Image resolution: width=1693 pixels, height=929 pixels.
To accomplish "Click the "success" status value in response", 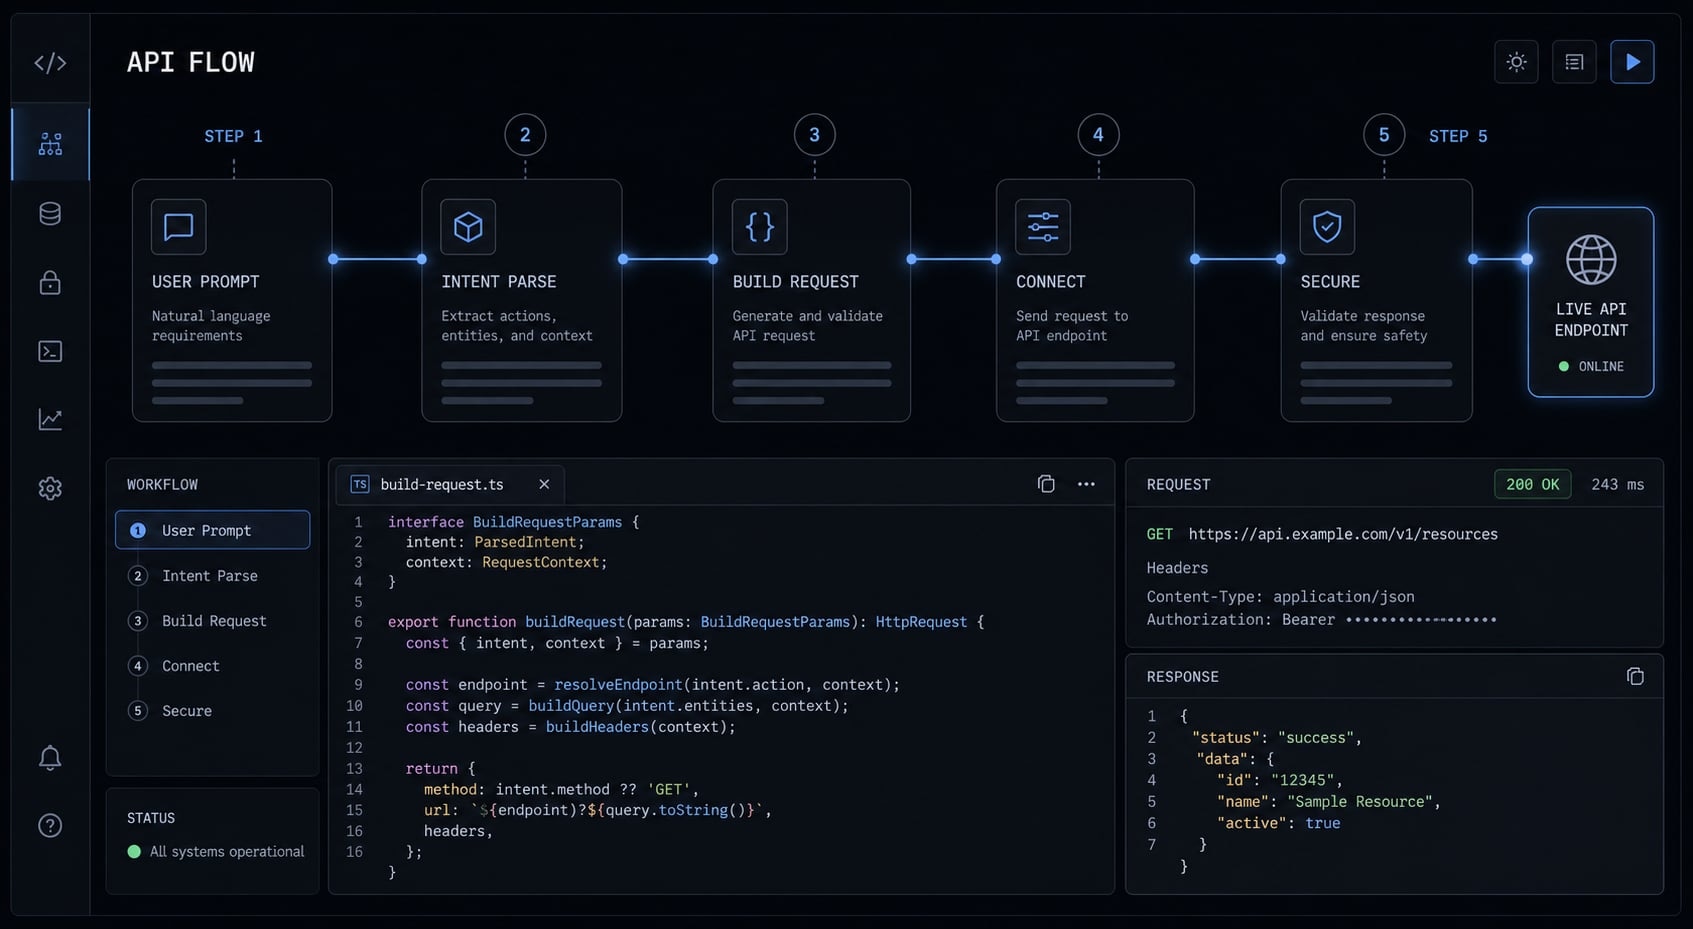I will tap(1316, 738).
